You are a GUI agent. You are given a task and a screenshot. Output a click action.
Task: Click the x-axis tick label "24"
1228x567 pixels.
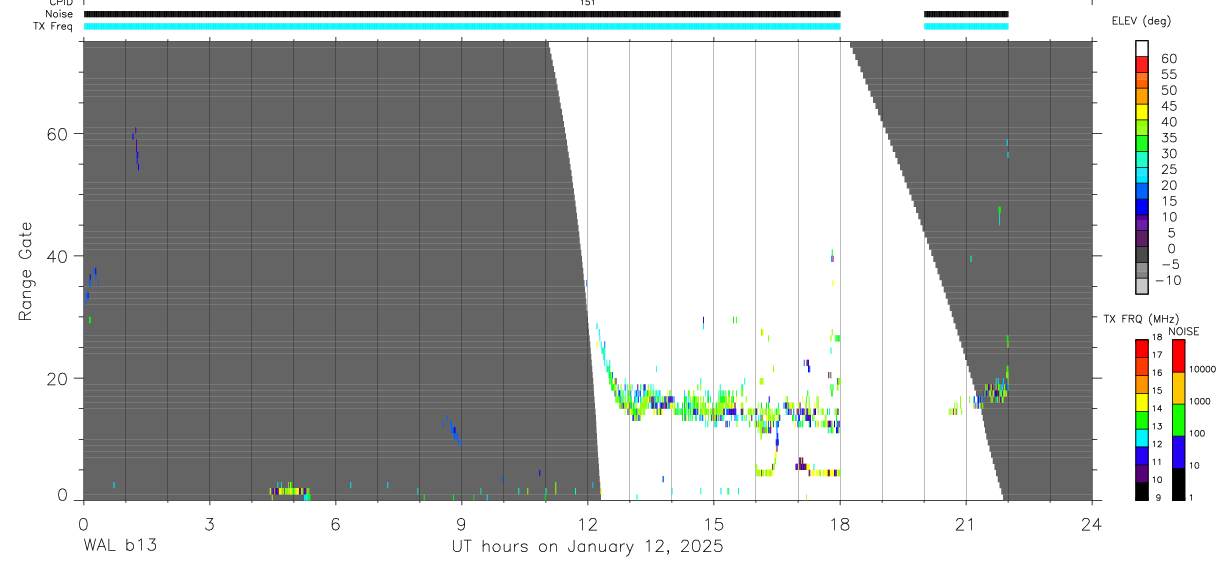(x=1092, y=523)
